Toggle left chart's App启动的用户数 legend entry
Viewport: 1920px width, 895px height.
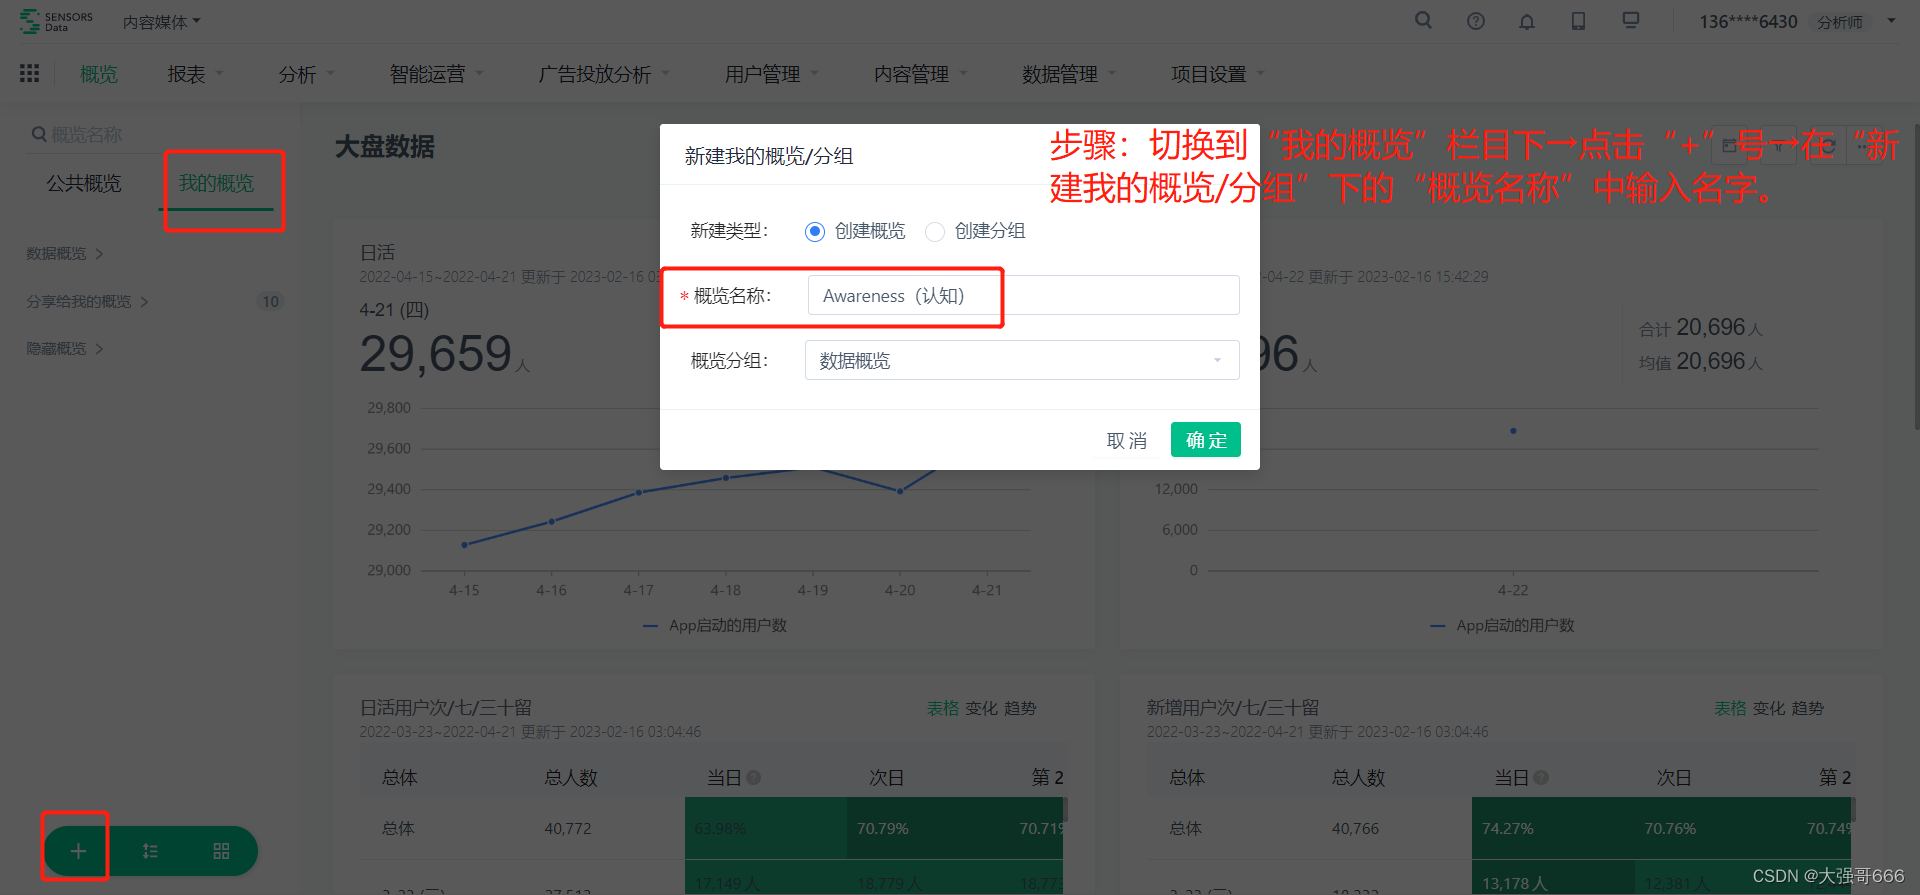pos(715,626)
